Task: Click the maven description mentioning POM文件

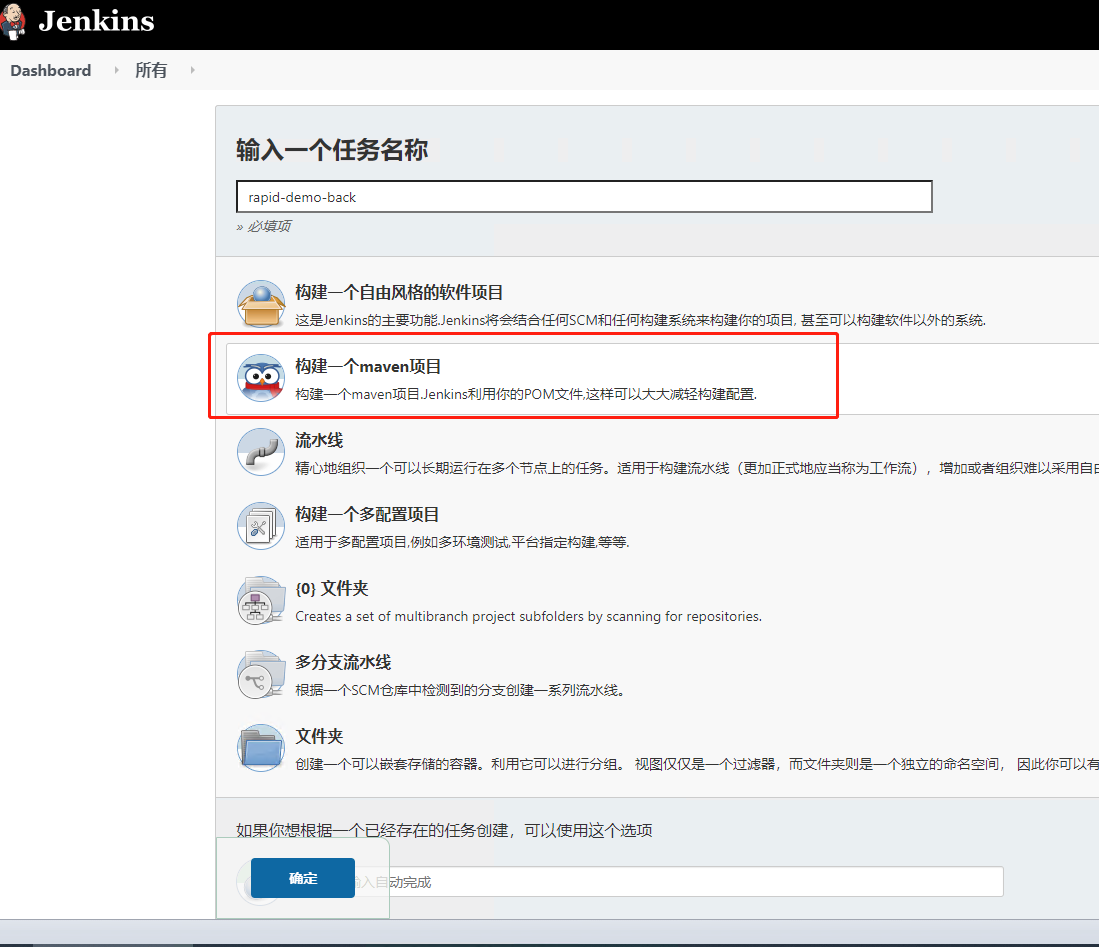Action: [x=526, y=394]
